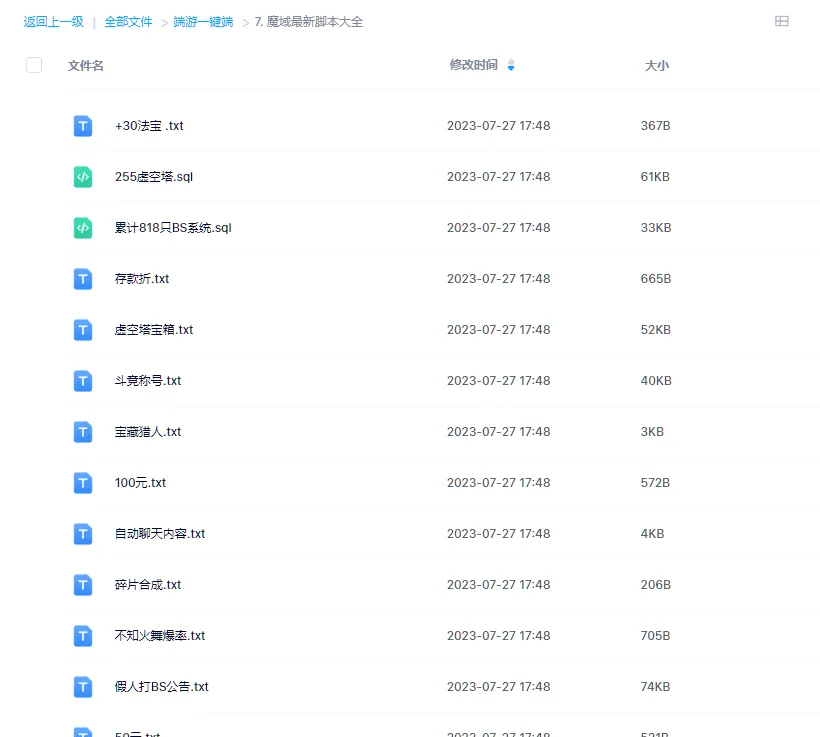
Task: Click modified time of 碎片合成.txt
Action: tap(498, 585)
